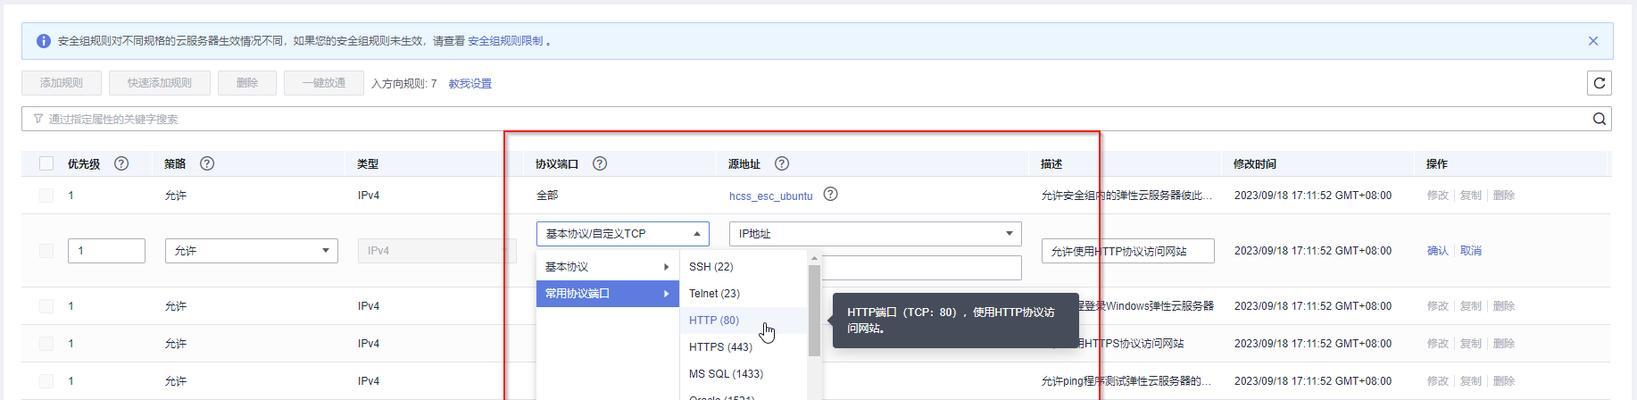Check the ping程序测试 row checkbox
This screenshot has width=1637, height=400.
pos(46,381)
